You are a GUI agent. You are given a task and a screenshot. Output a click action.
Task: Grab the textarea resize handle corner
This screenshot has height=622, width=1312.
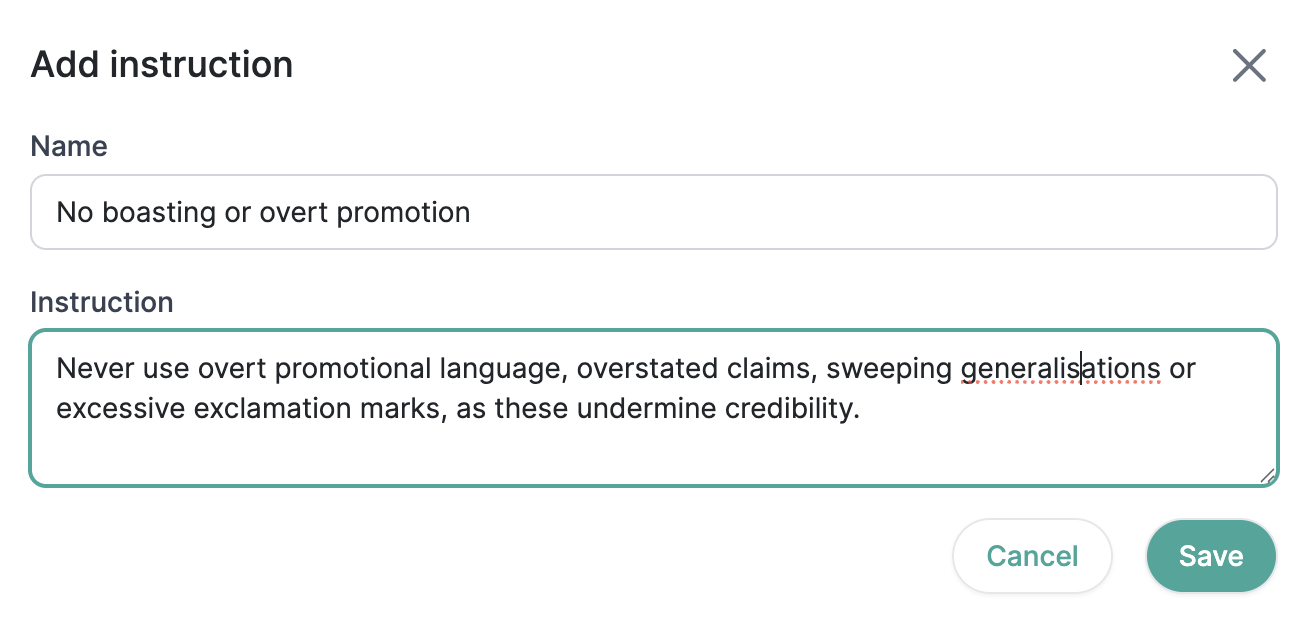click(1267, 475)
